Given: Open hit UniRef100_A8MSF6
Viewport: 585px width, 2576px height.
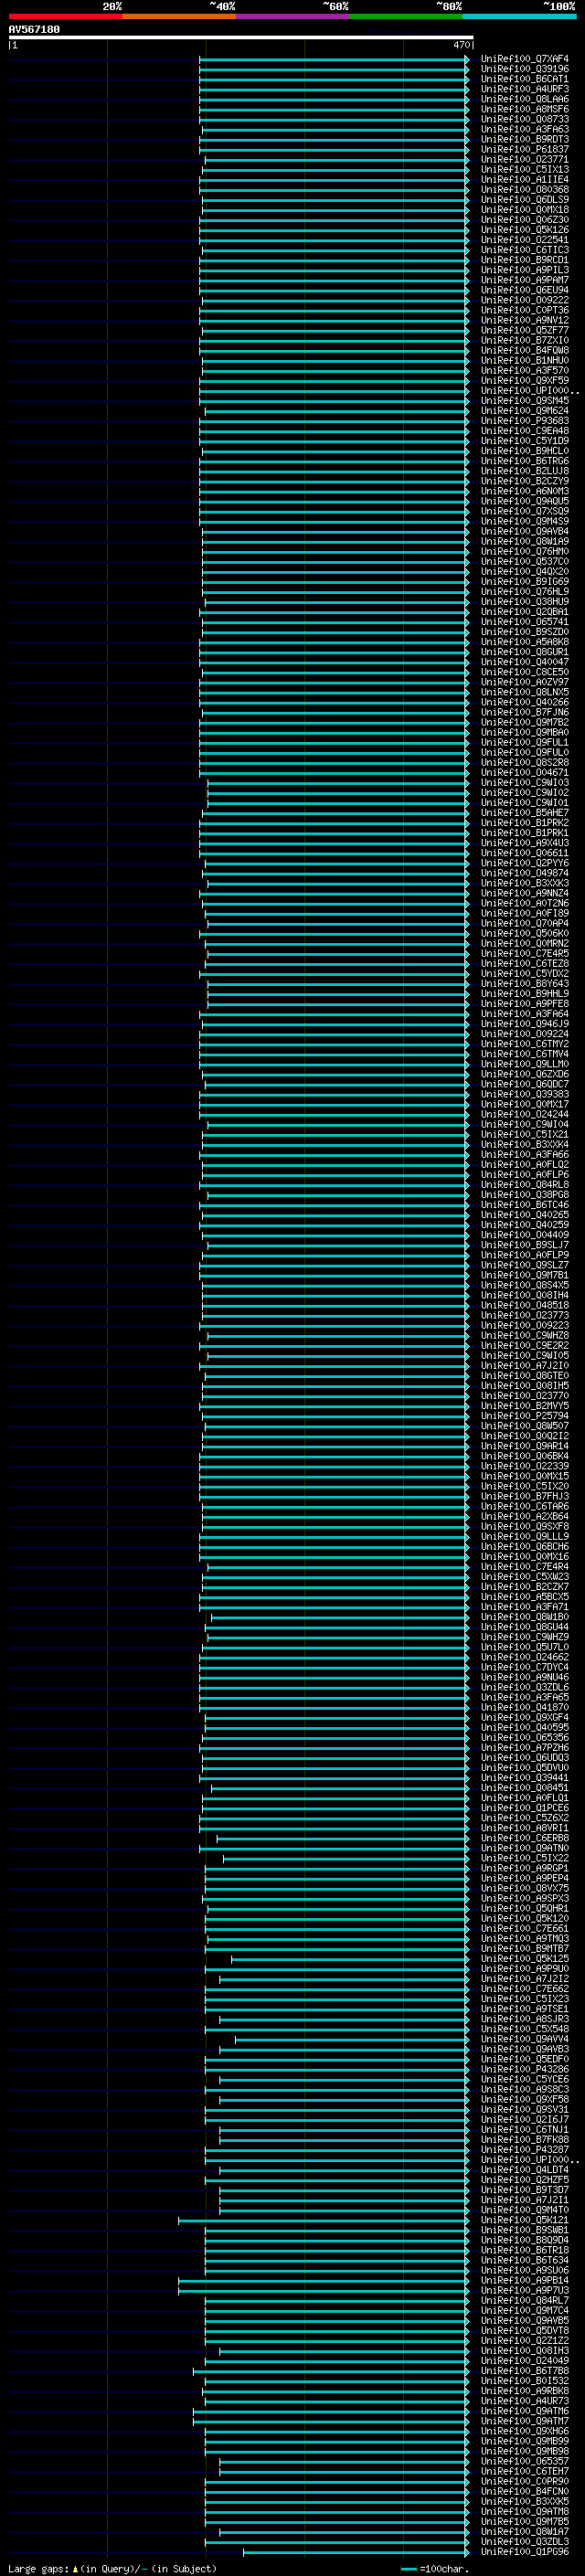Looking at the screenshot, I should tap(525, 109).
